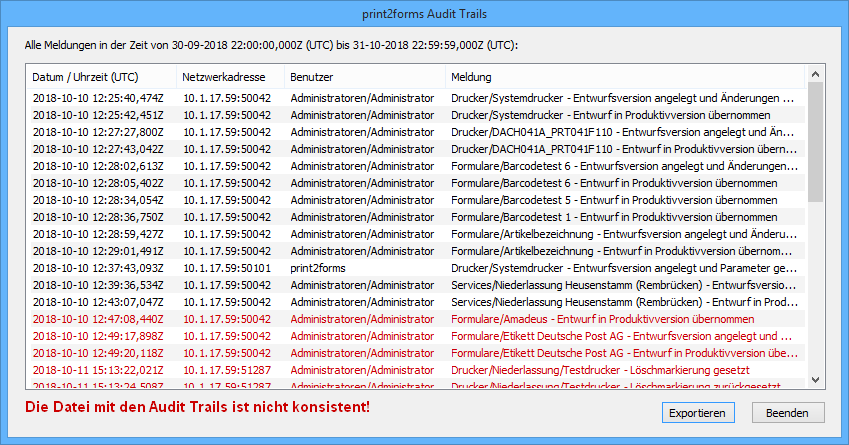The height and width of the screenshot is (445, 849).
Task: Click the Benutzer column header
Action: [311, 77]
